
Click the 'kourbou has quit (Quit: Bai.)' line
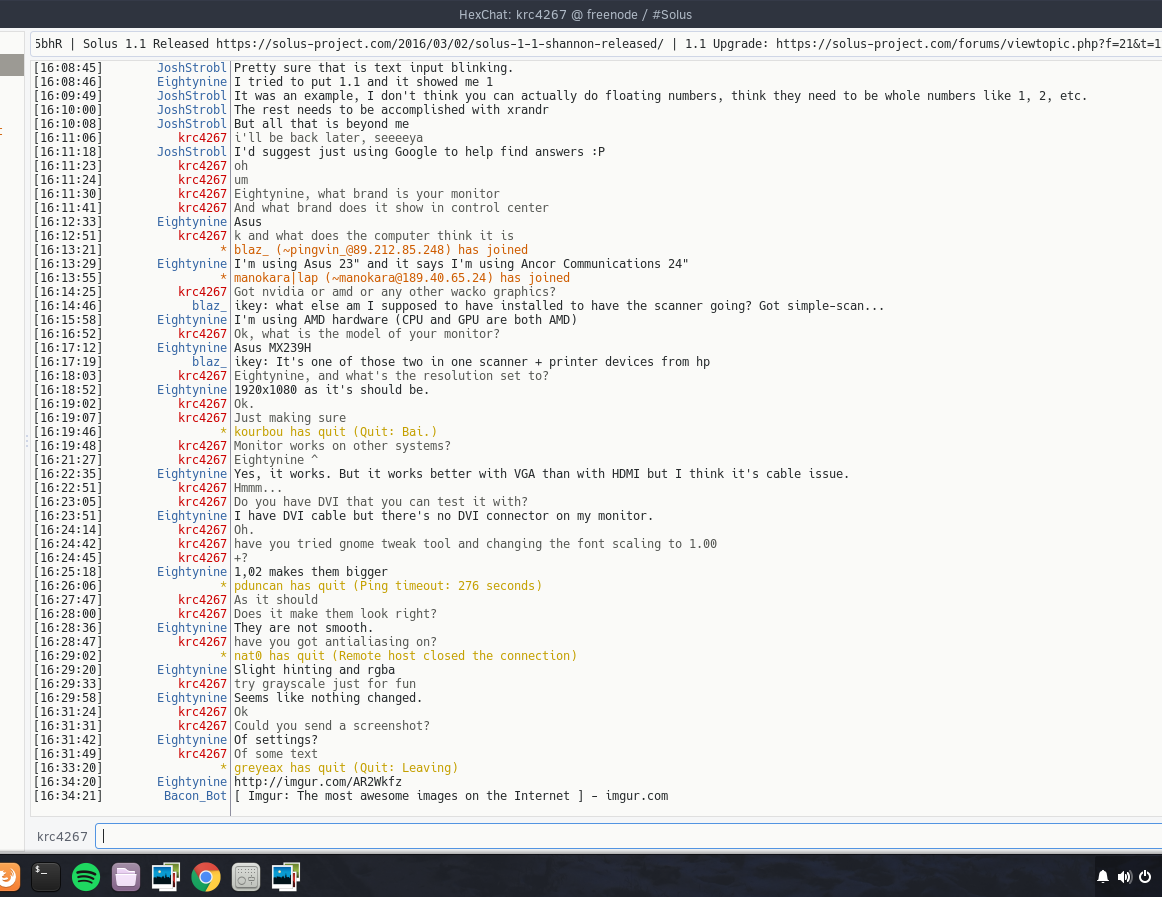point(335,431)
